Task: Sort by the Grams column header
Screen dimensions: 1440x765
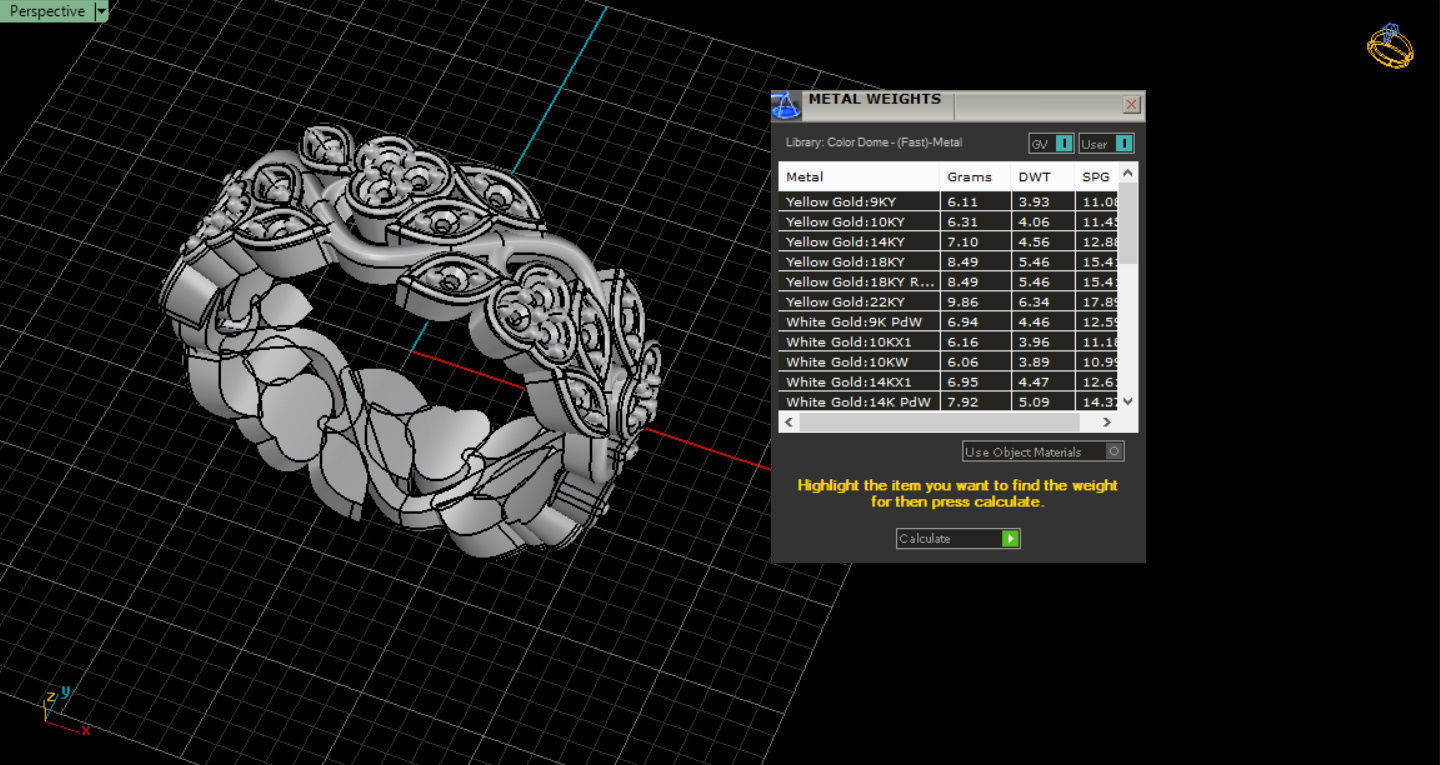Action: [975, 177]
